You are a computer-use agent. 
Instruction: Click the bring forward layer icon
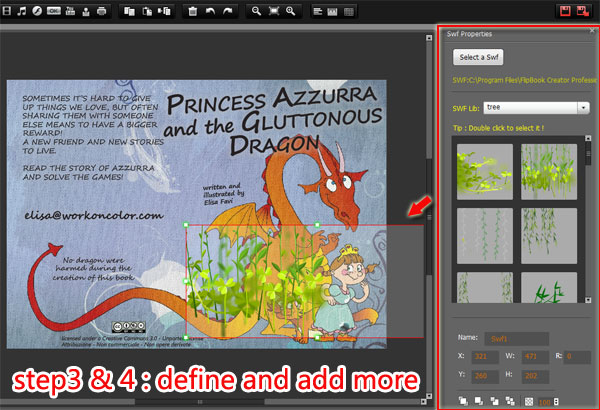click(x=494, y=401)
